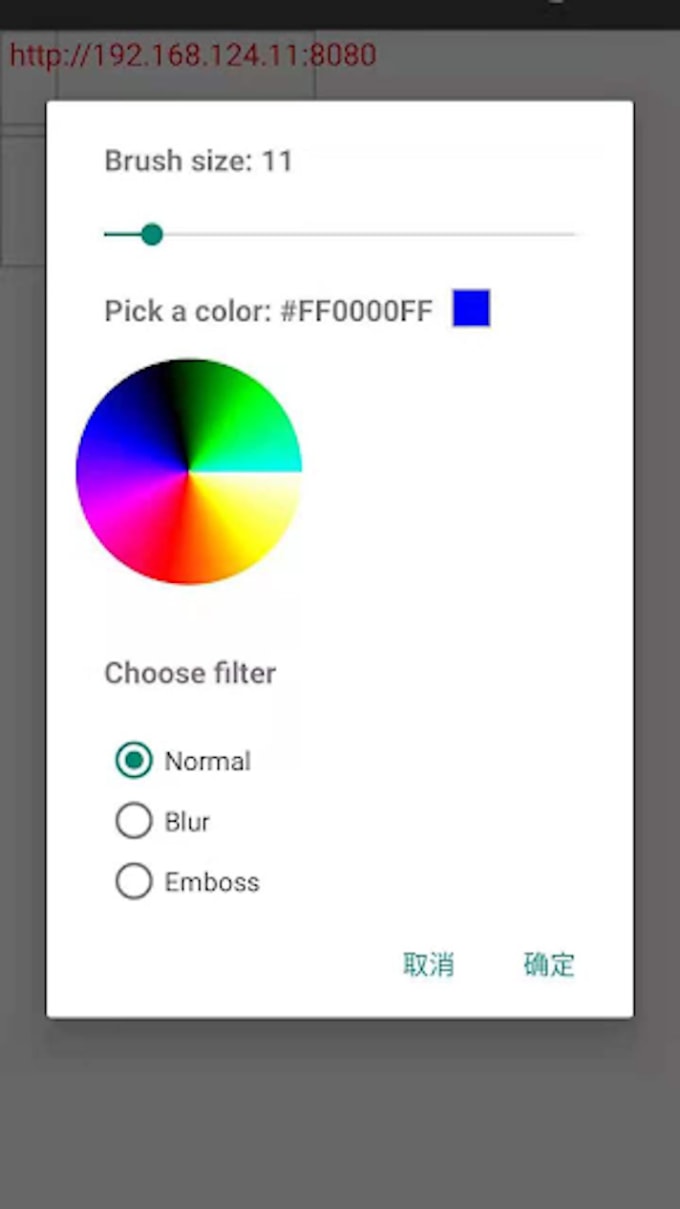
Task: Click the blue selected color preview square
Action: pos(471,308)
